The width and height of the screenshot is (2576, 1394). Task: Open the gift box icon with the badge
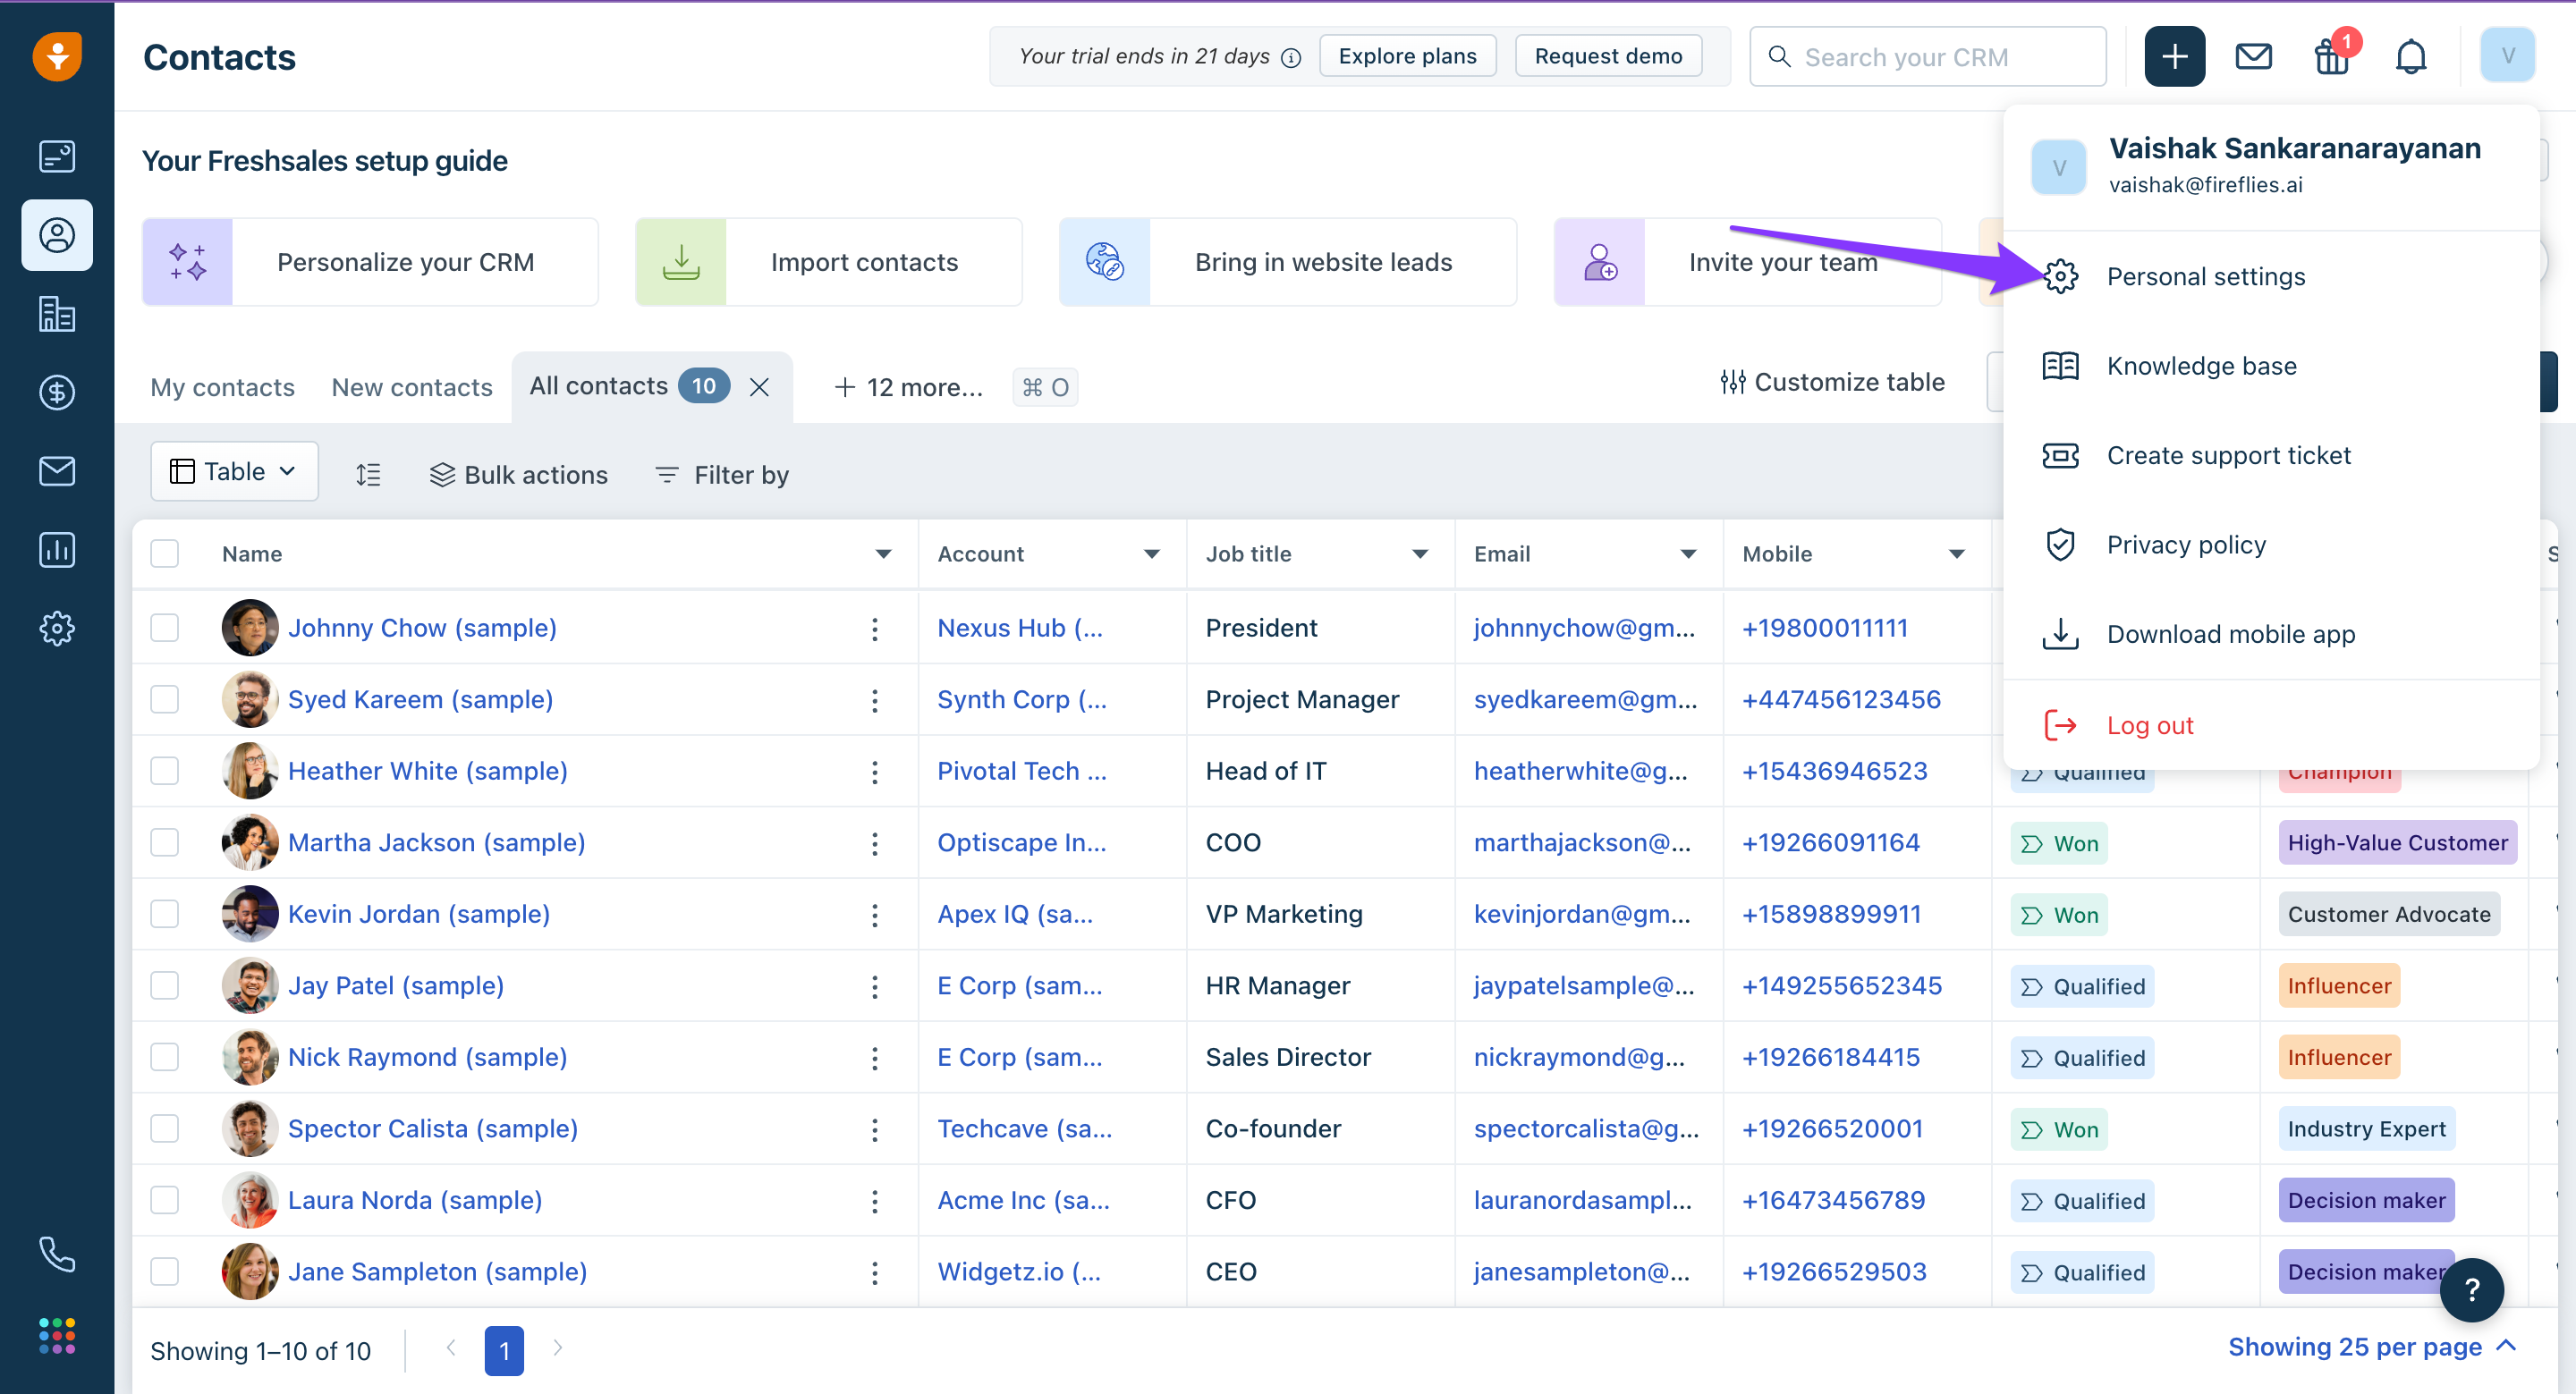point(2332,56)
